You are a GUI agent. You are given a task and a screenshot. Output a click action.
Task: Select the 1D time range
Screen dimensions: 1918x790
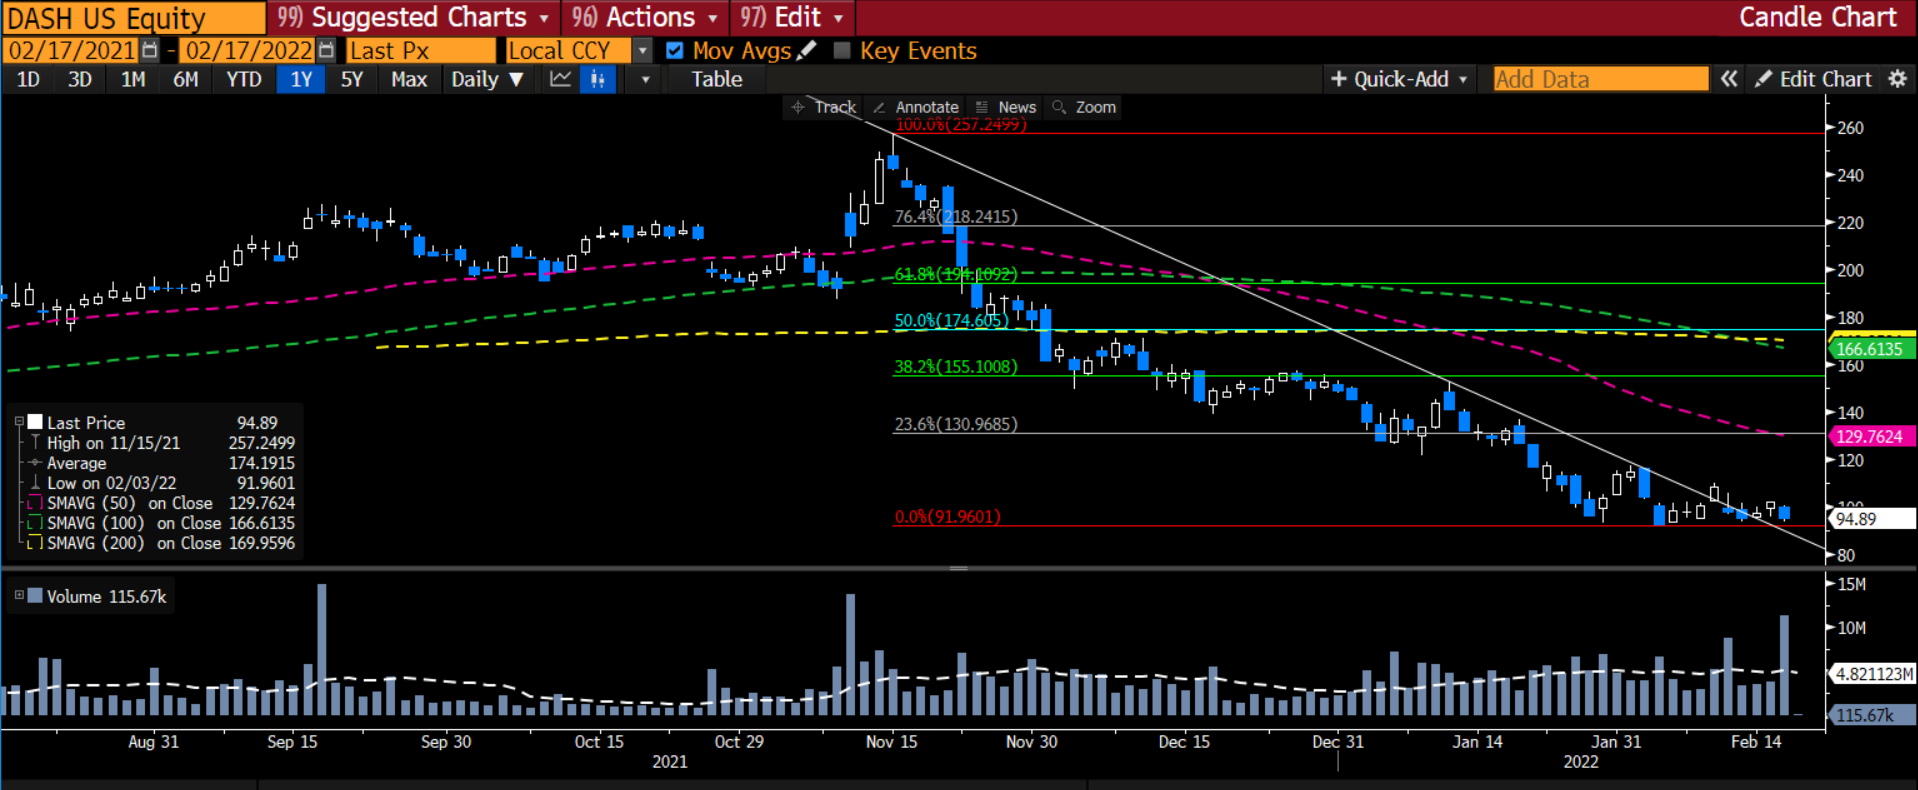point(28,79)
